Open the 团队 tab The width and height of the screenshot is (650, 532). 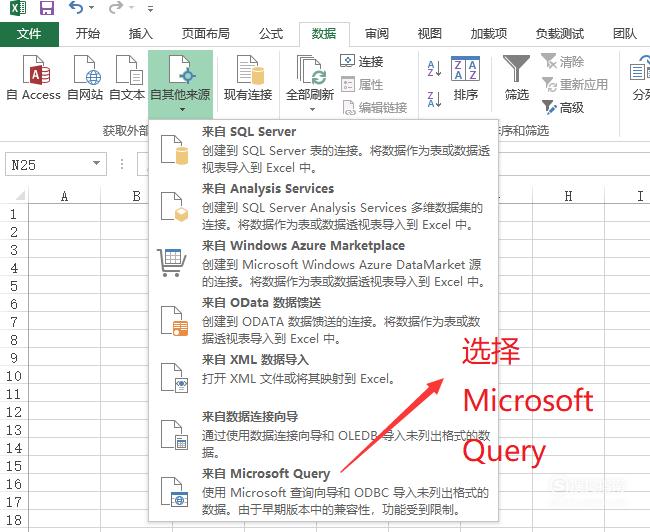[x=625, y=34]
